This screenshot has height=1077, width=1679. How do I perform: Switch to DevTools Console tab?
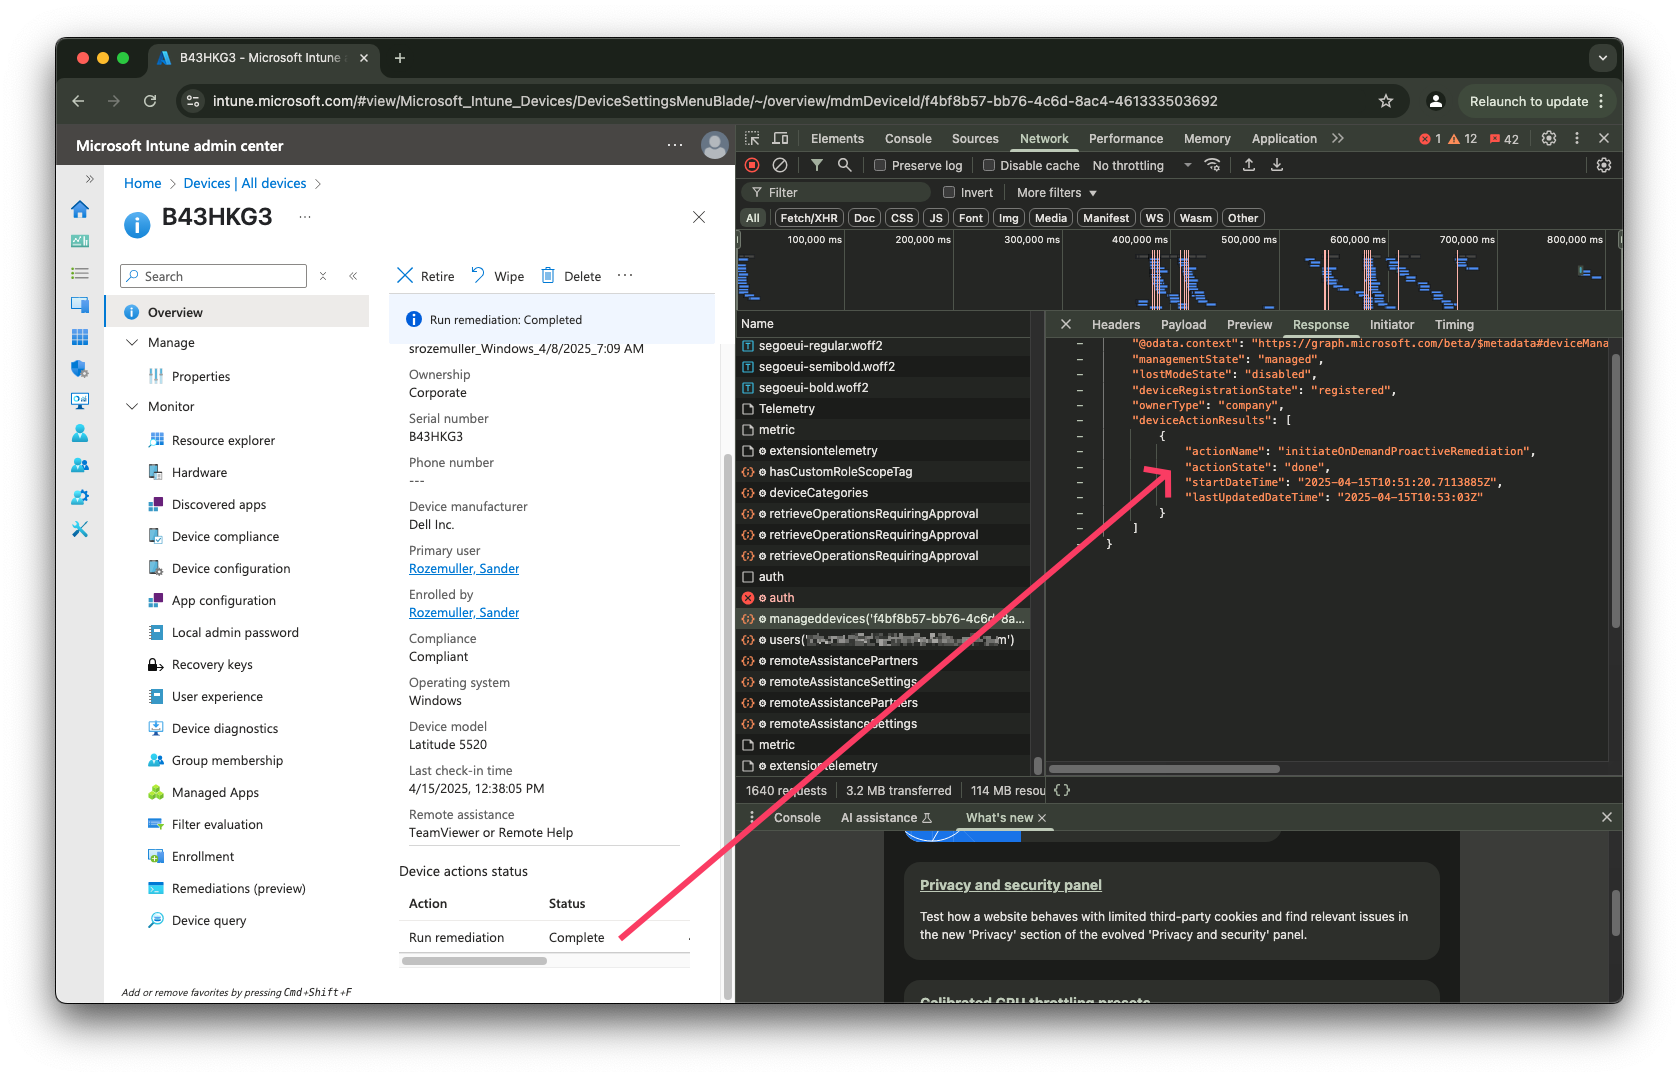[x=908, y=138]
